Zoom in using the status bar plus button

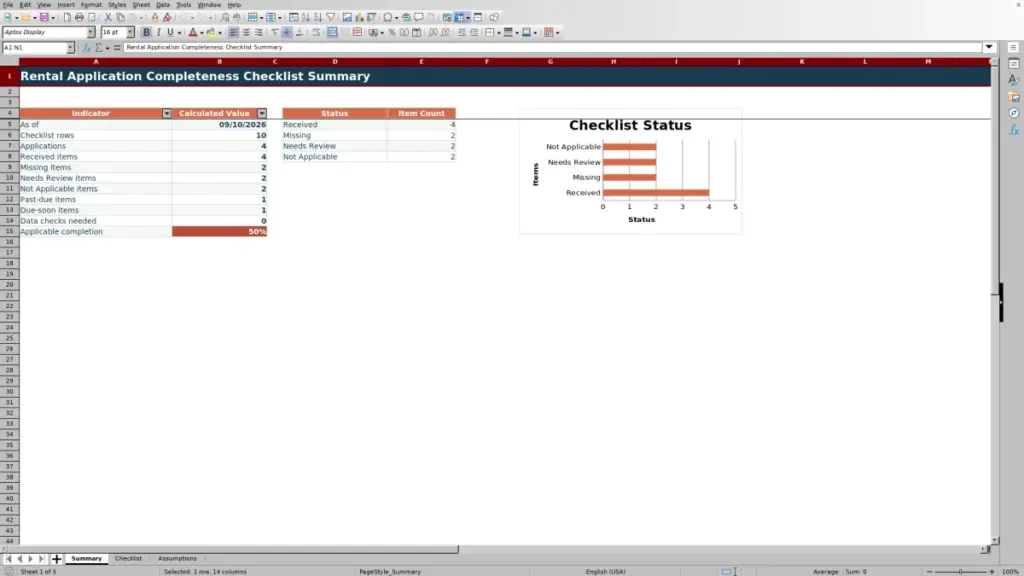pos(992,571)
